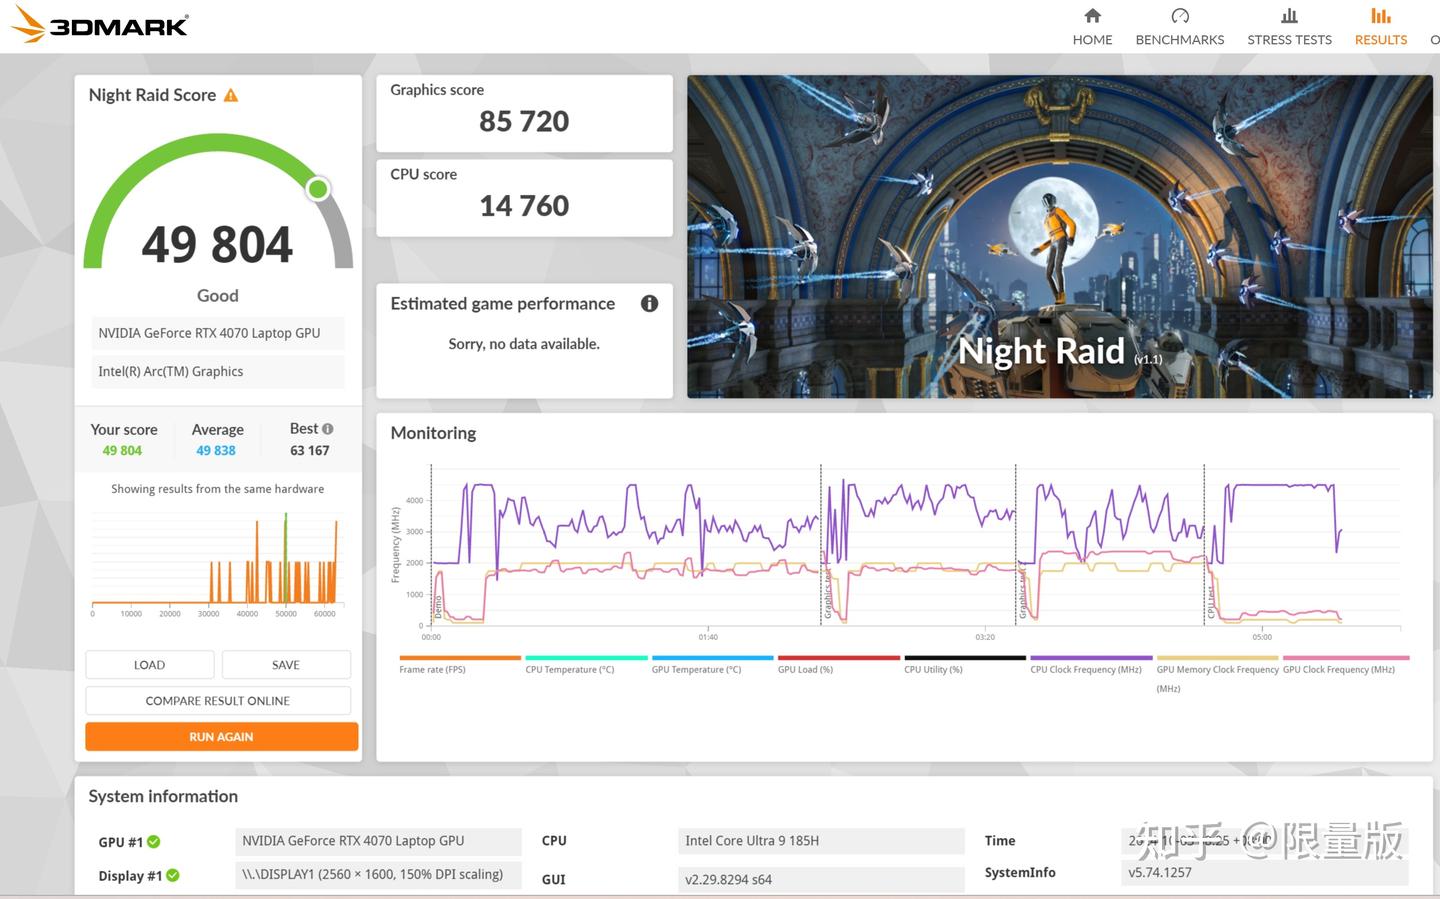Viewport: 1440px width, 899px height.
Task: Click the Sorry, no data available message
Action: click(524, 344)
